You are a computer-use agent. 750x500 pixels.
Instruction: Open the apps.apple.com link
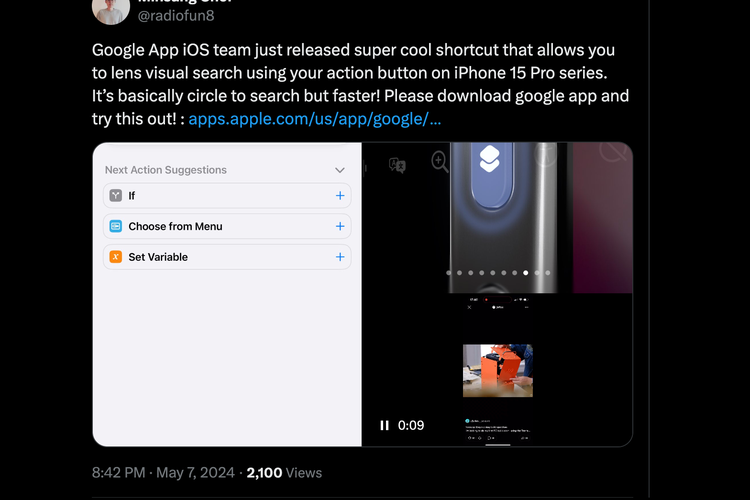tap(315, 119)
